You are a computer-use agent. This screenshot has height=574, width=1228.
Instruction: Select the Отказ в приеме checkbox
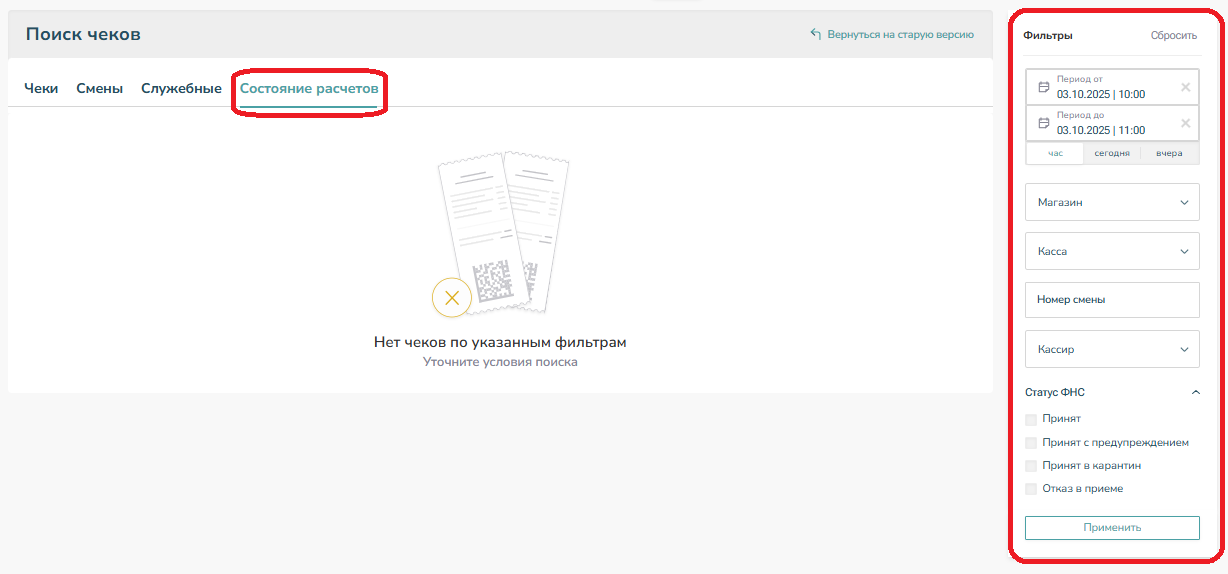click(x=1031, y=489)
